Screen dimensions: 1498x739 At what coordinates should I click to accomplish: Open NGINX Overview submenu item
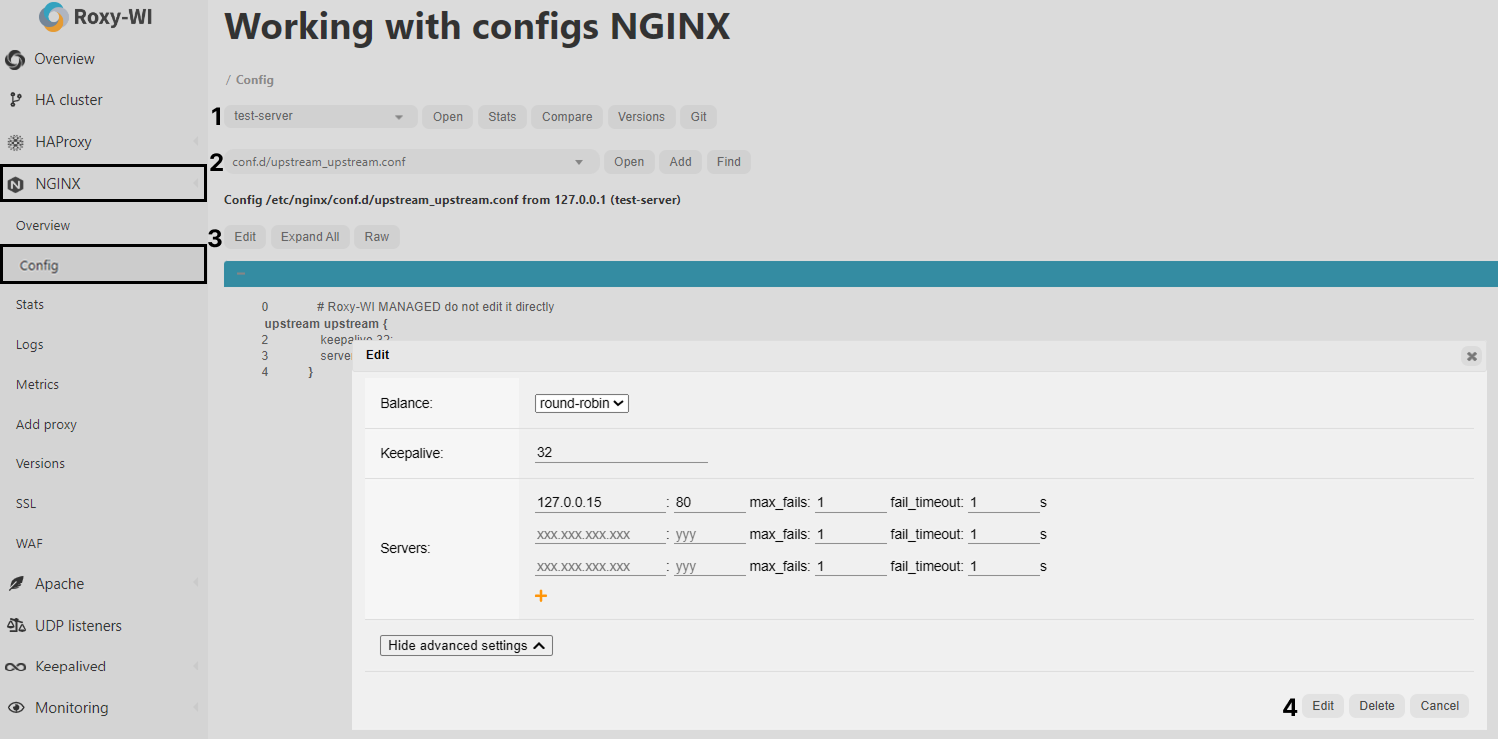tap(43, 226)
